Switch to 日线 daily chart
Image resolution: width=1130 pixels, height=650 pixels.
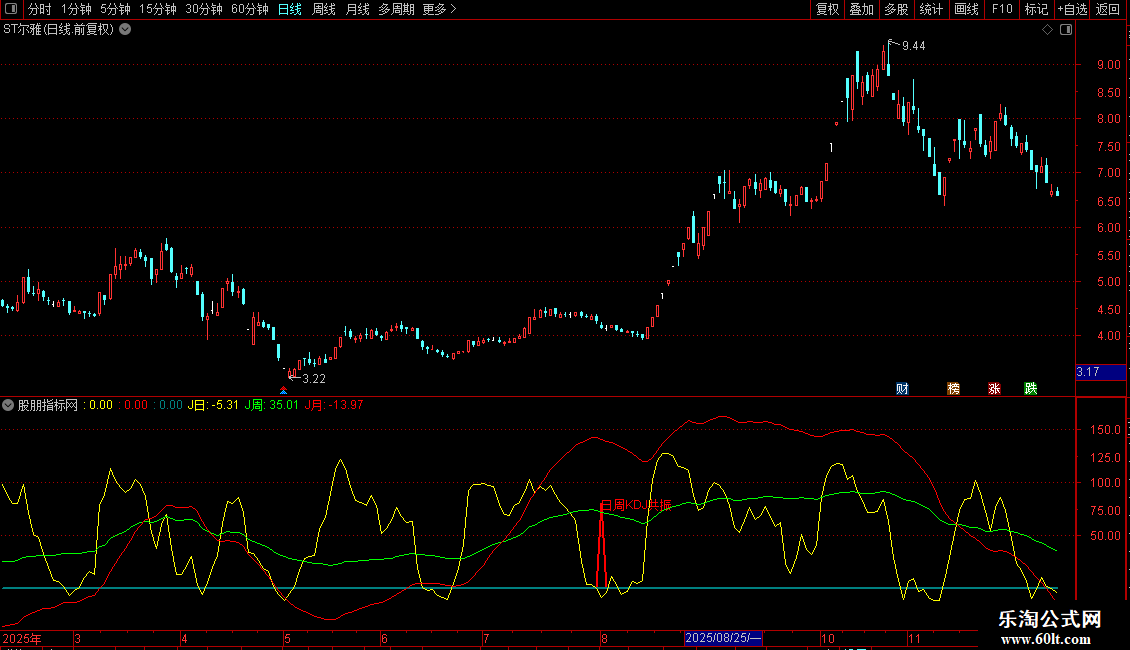point(290,9)
